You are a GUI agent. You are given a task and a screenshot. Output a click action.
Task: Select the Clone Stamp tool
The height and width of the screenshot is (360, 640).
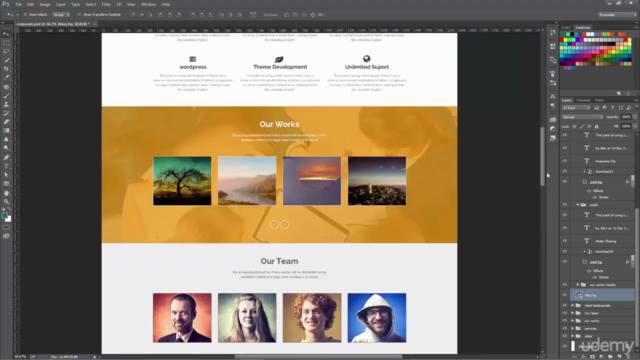pos(6,104)
